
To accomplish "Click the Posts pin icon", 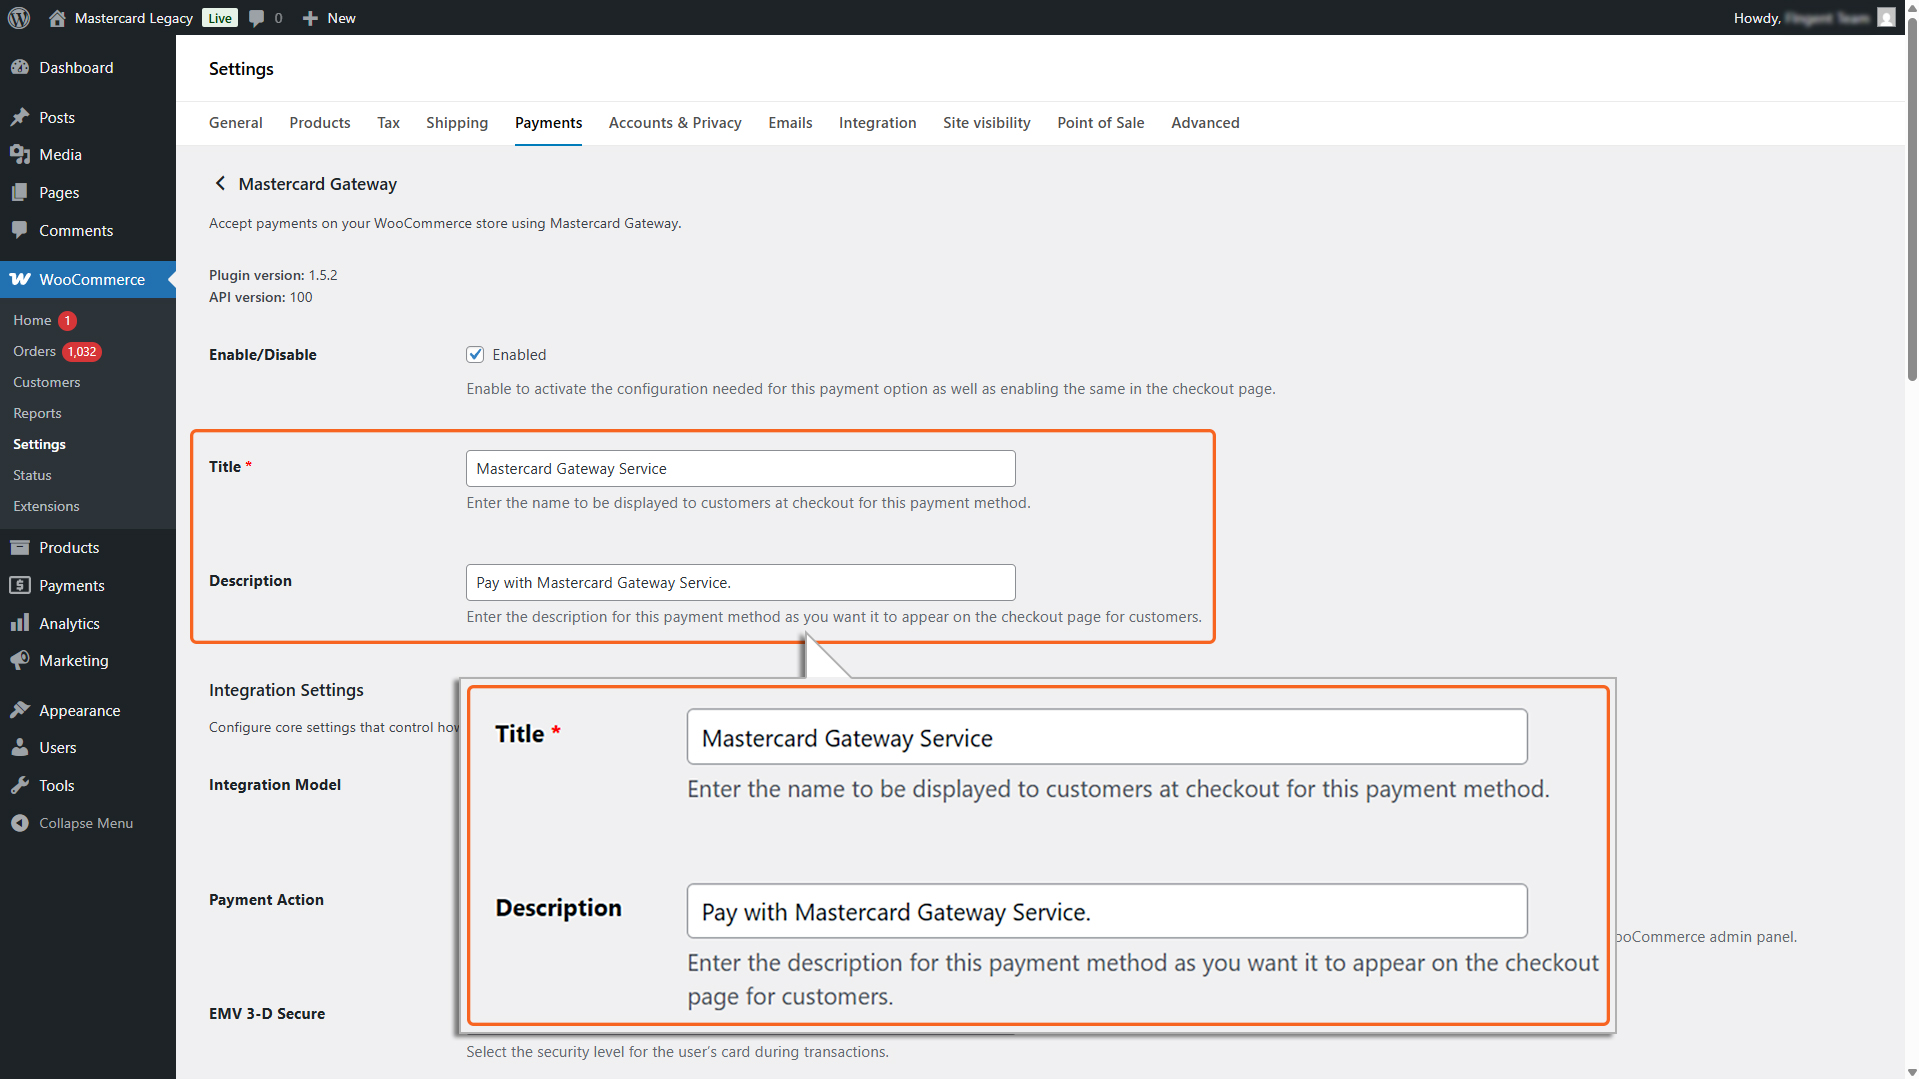I will point(20,117).
